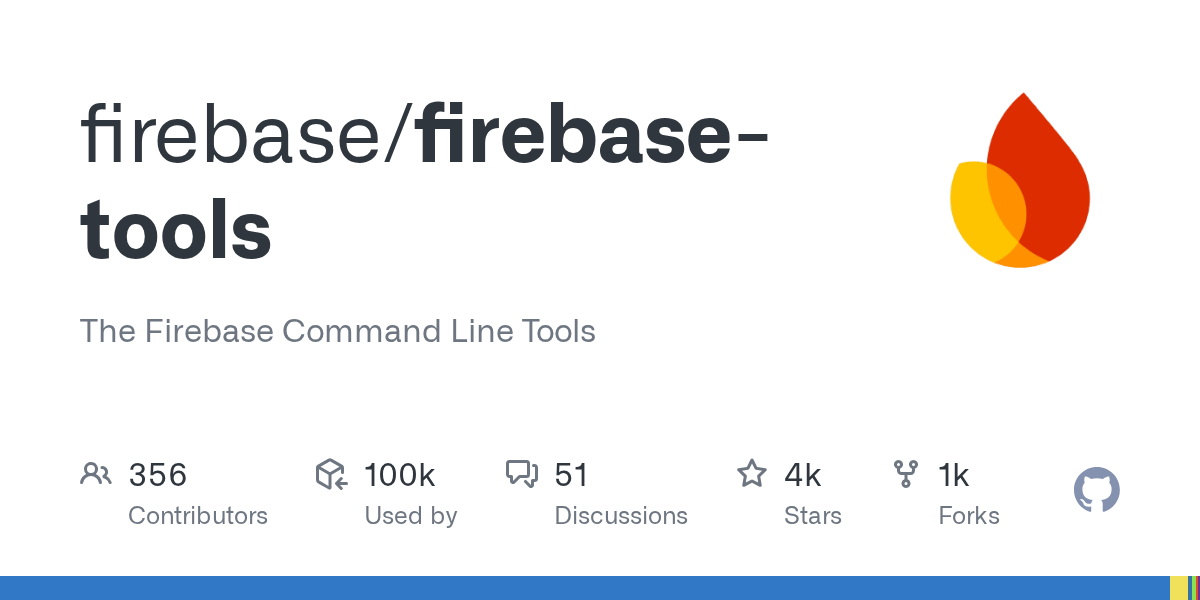
Task: Click the 100k used by count
Action: pos(399,475)
